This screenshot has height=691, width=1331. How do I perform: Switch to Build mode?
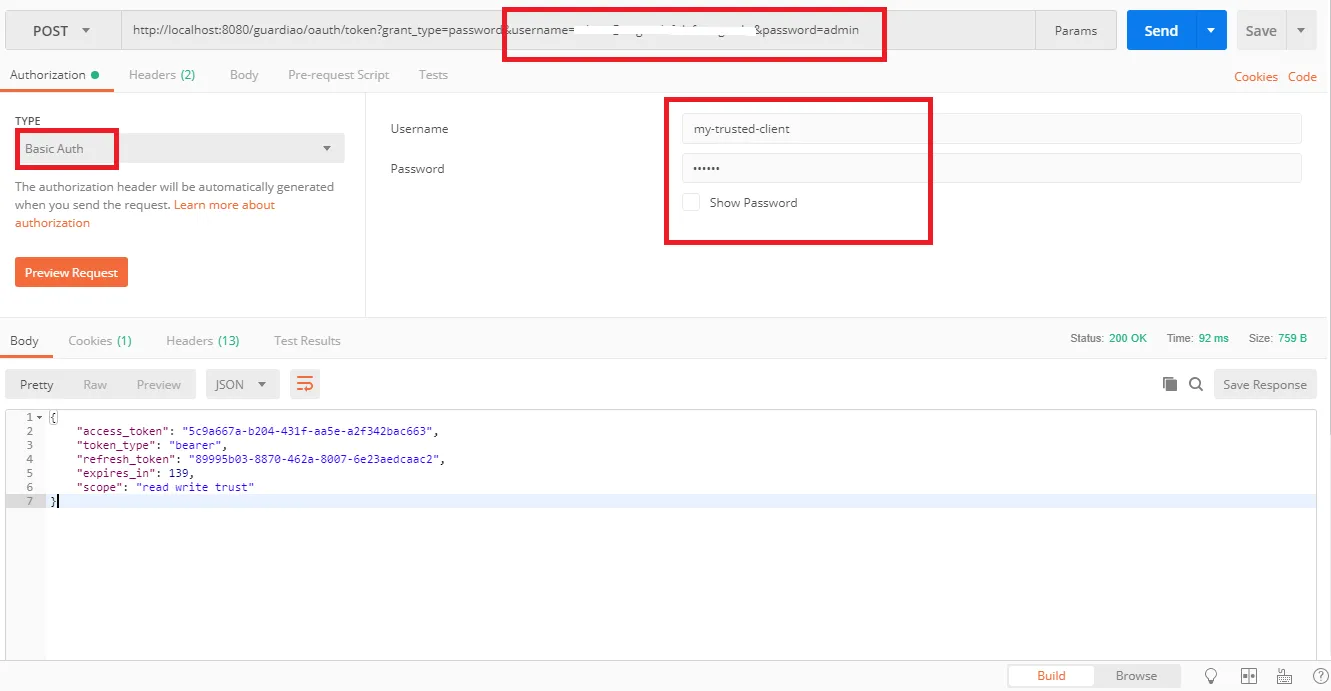pos(1051,676)
